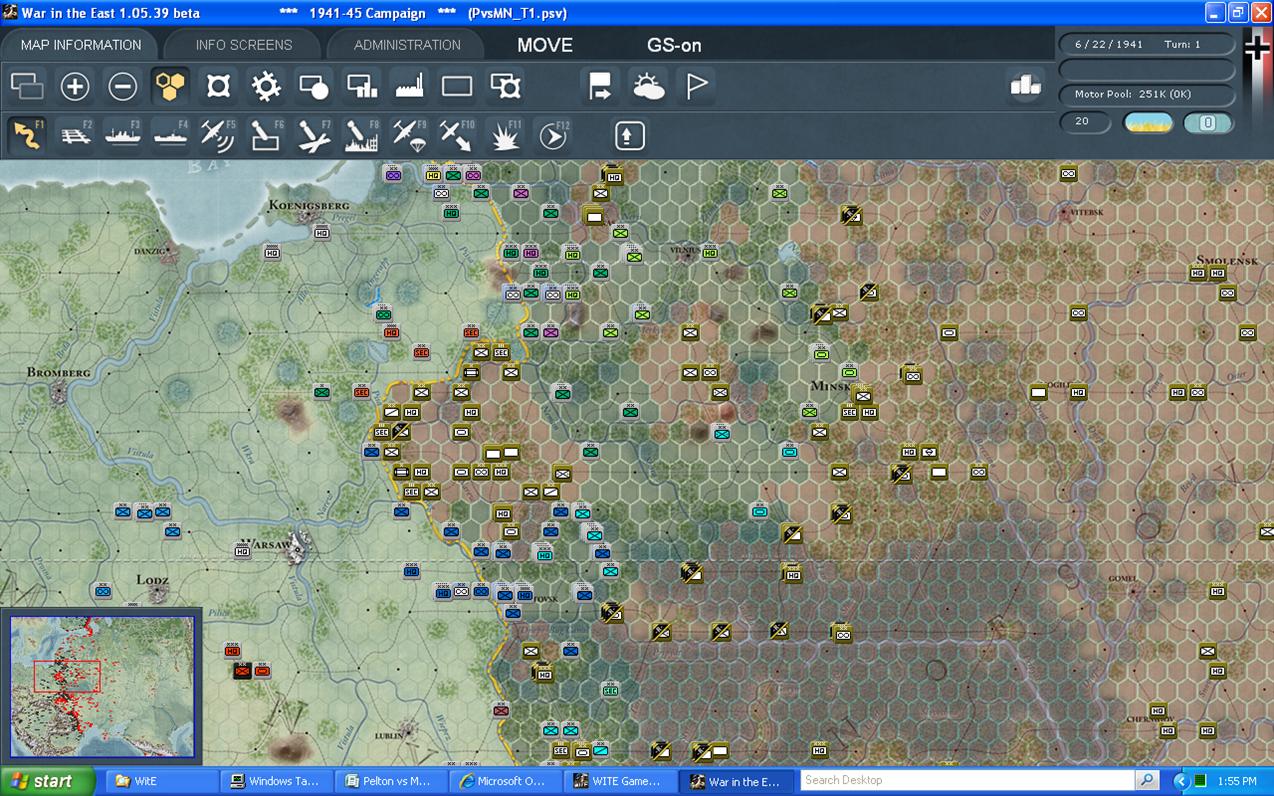Click the gear cog toolbar icon
The image size is (1274, 796).
coord(266,86)
